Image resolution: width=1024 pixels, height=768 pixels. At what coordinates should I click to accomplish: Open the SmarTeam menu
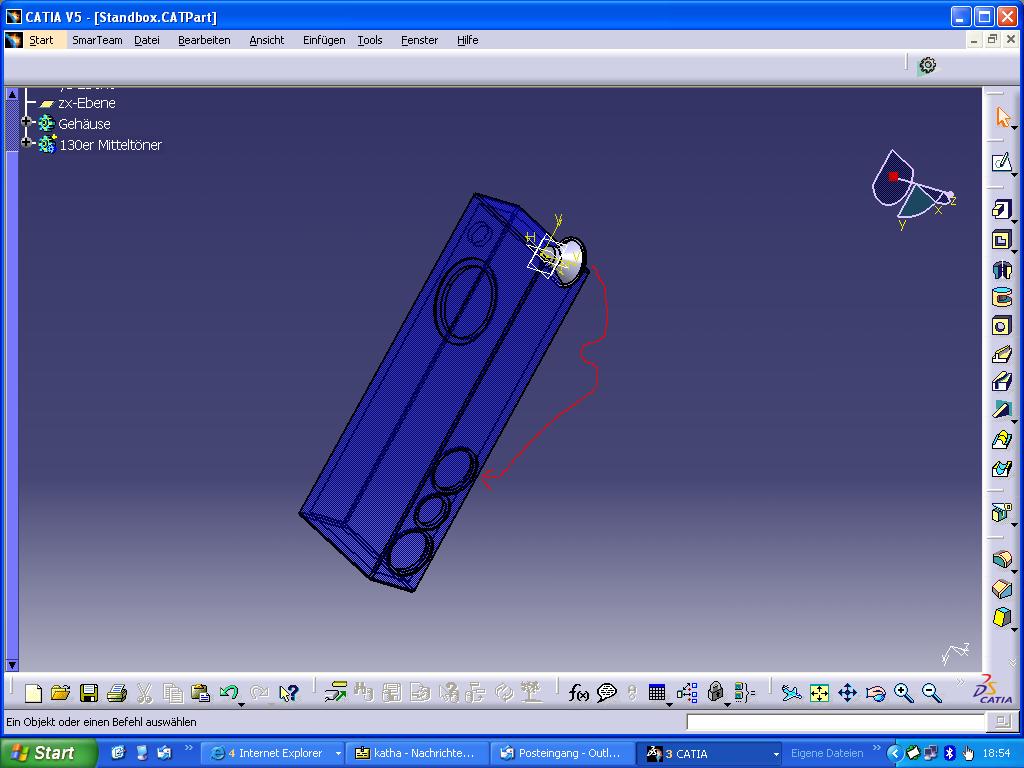pos(97,40)
